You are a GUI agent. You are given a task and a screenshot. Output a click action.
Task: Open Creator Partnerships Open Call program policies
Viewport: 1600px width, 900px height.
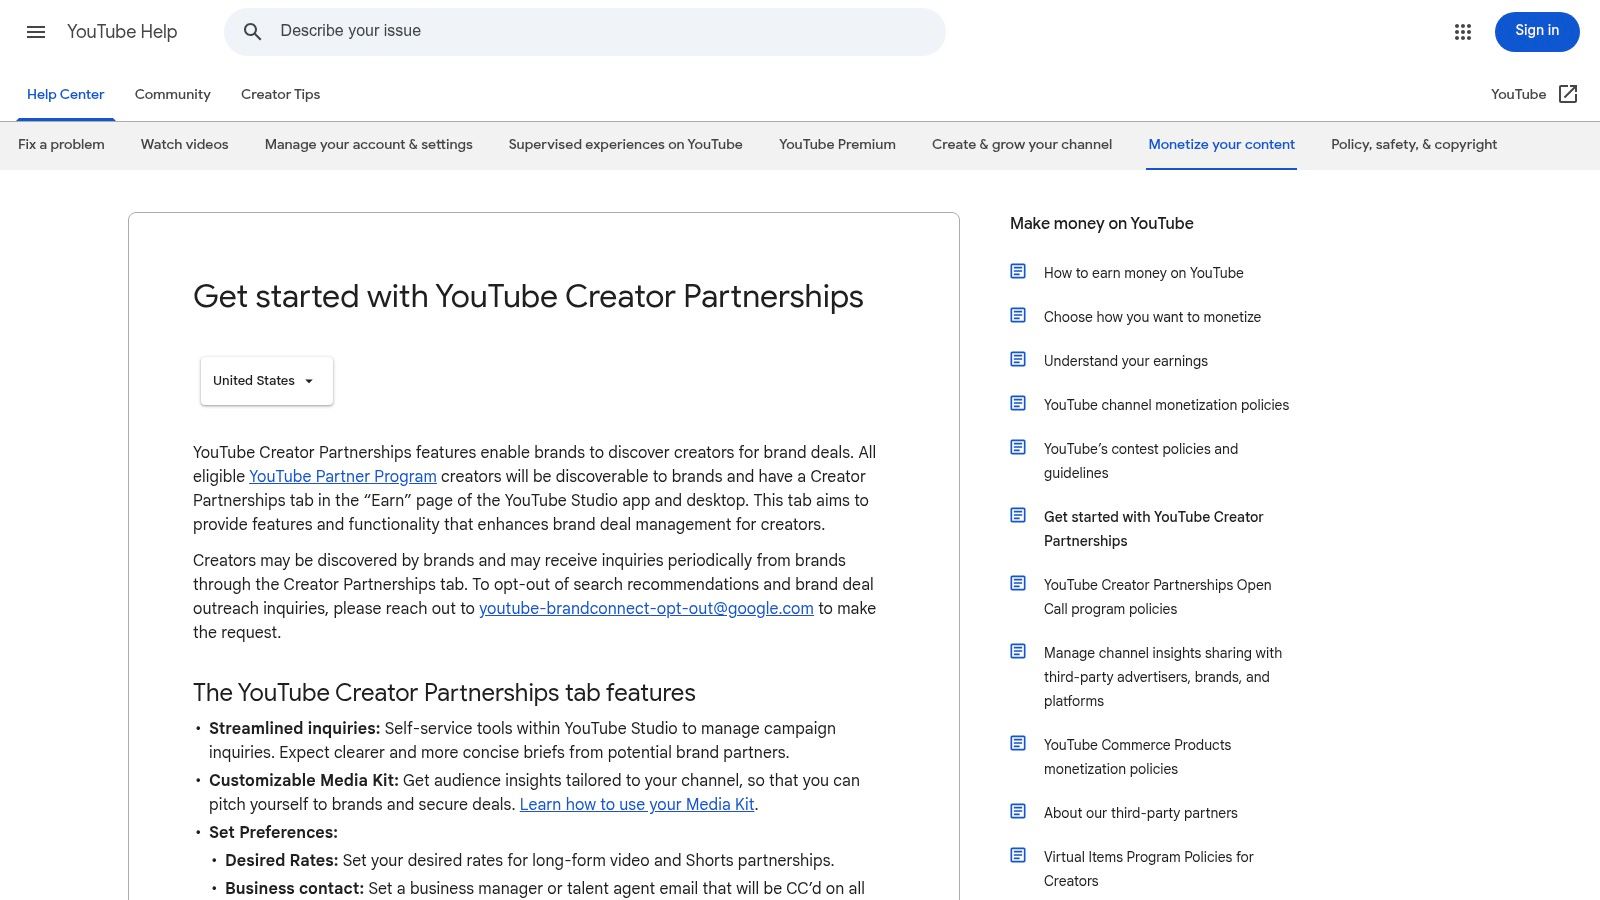pyautogui.click(x=1158, y=597)
